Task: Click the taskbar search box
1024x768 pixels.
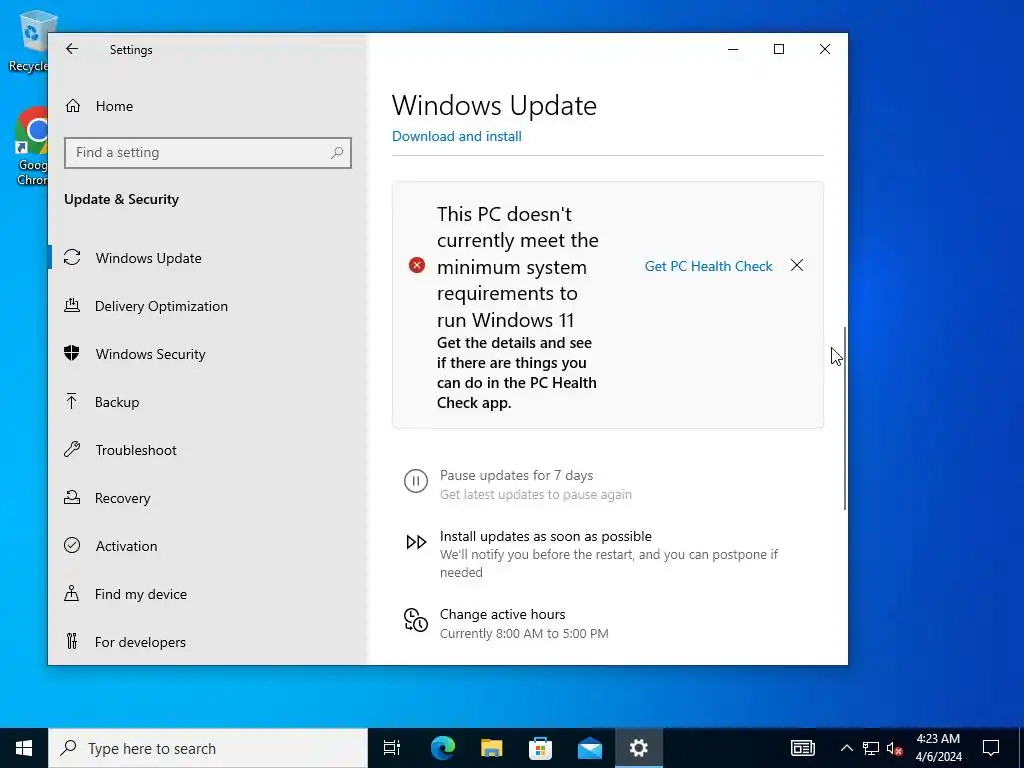Action: tap(208, 748)
